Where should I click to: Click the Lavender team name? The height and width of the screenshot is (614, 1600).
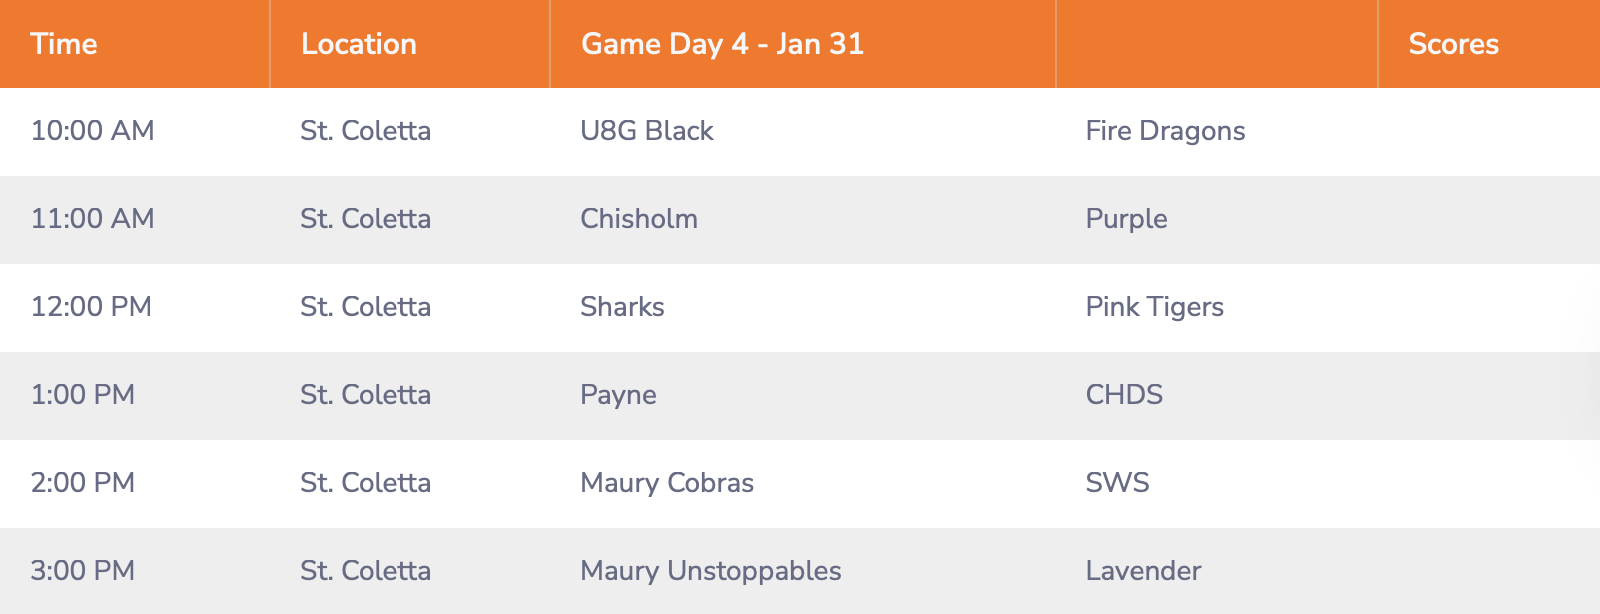[x=1143, y=571]
